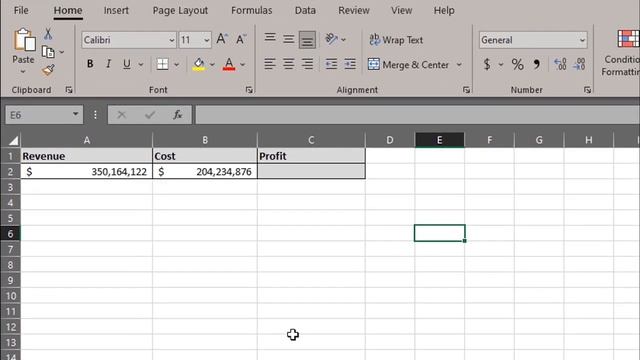Viewport: 640px width, 360px height.
Task: Expand border styles arrow
Action: (176, 64)
